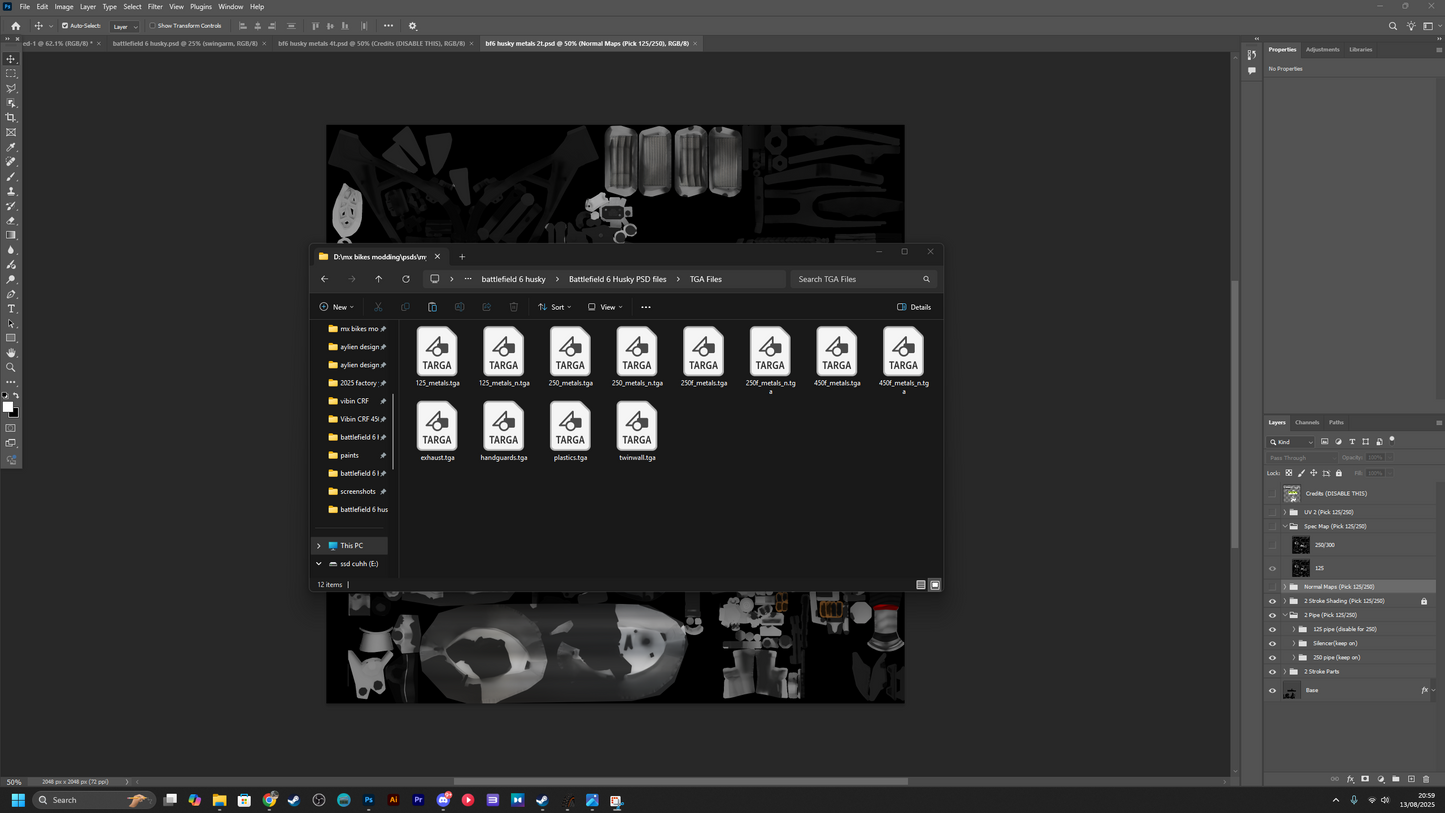
Task: Open the Sort dropdown in File Explorer
Action: pos(554,307)
